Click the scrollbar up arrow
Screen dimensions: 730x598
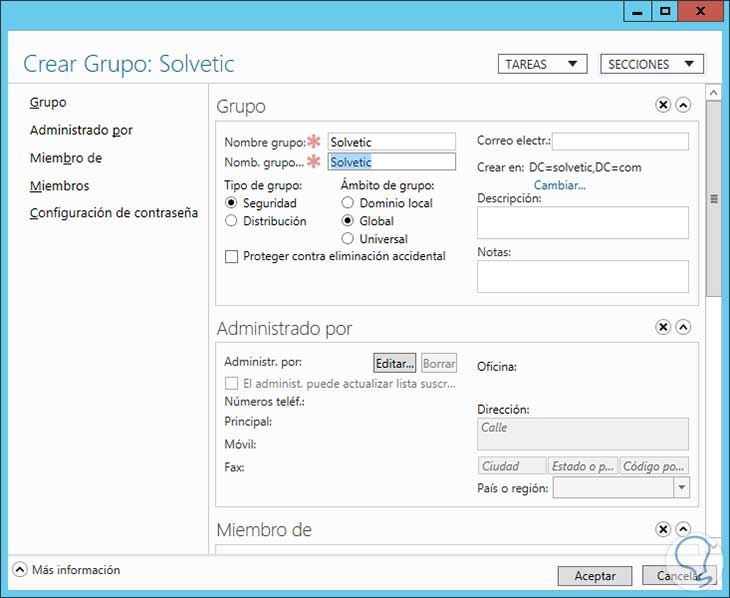(713, 93)
